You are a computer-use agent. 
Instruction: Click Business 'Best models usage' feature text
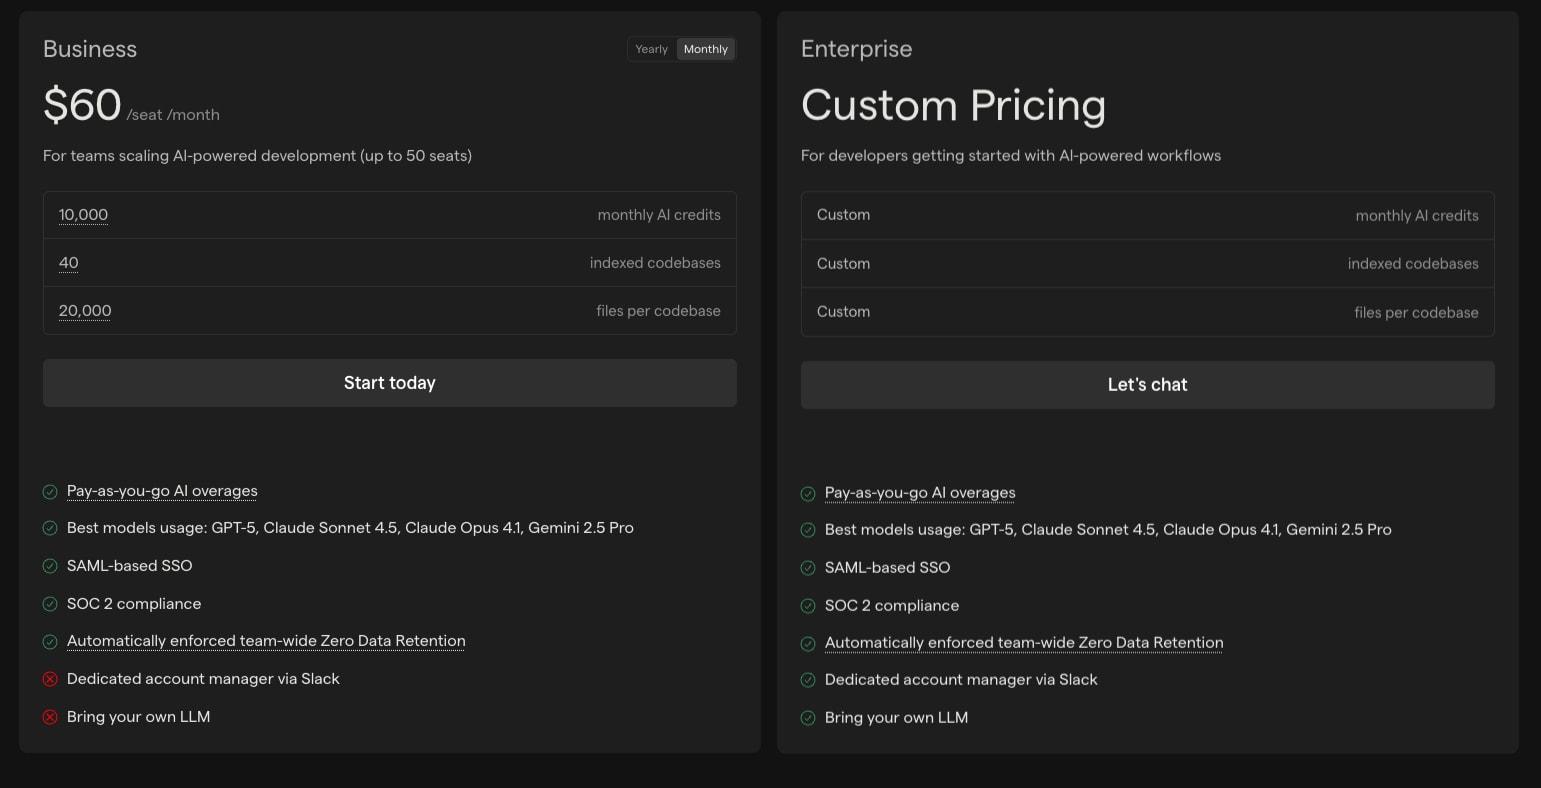coord(350,528)
